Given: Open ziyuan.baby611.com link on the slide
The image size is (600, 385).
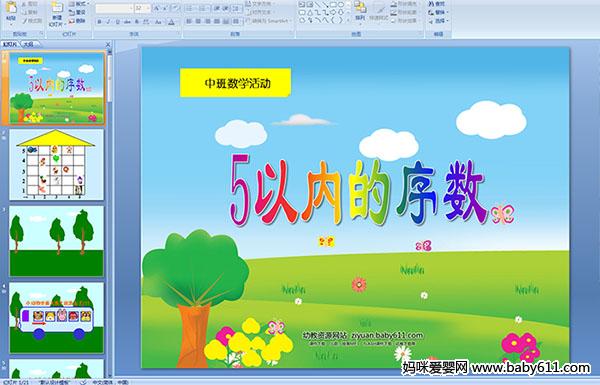Looking at the screenshot, I should pos(387,336).
